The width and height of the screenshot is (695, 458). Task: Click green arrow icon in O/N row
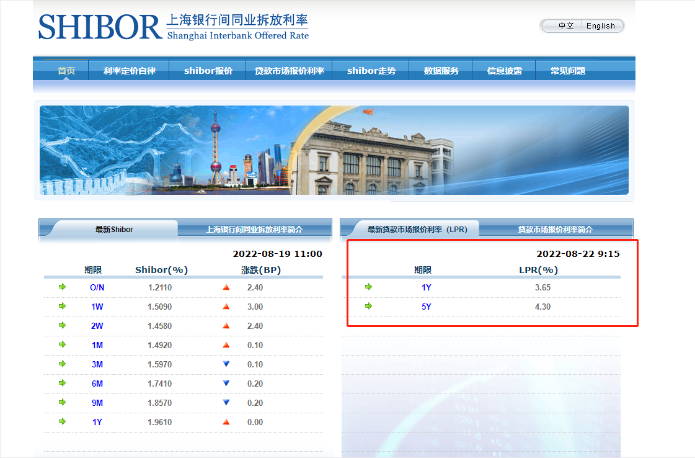(x=62, y=287)
